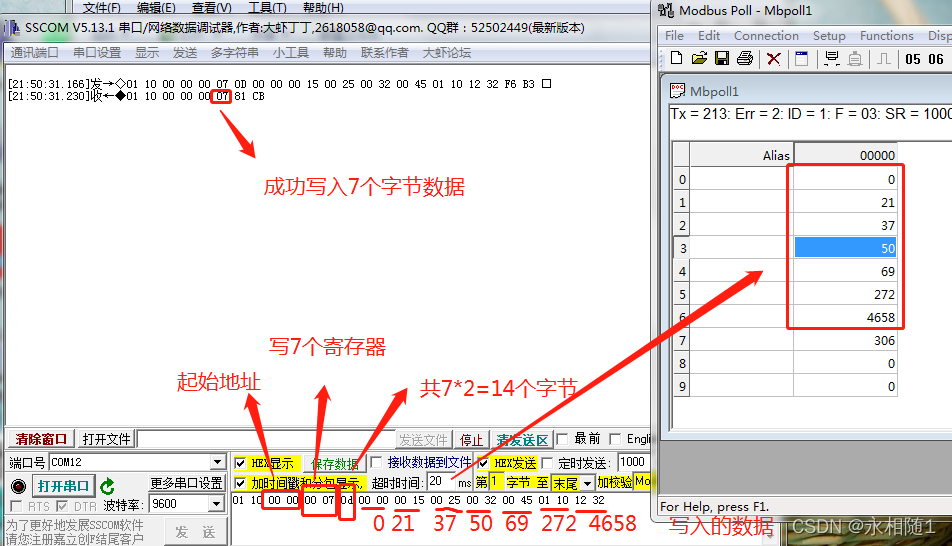Open the window definition icon in Modbus Poll

pos(801,59)
